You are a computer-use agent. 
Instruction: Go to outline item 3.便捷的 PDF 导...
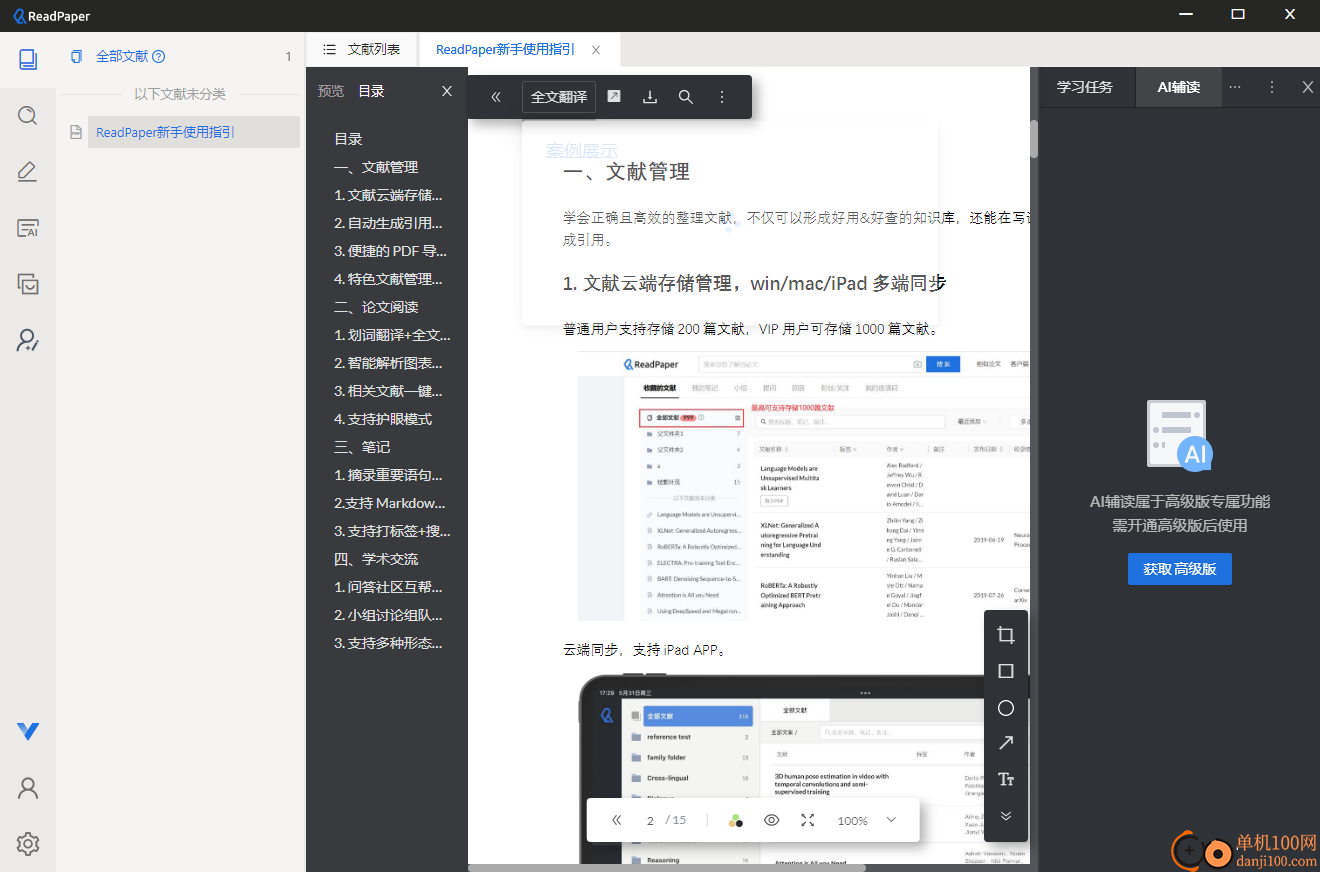click(390, 251)
